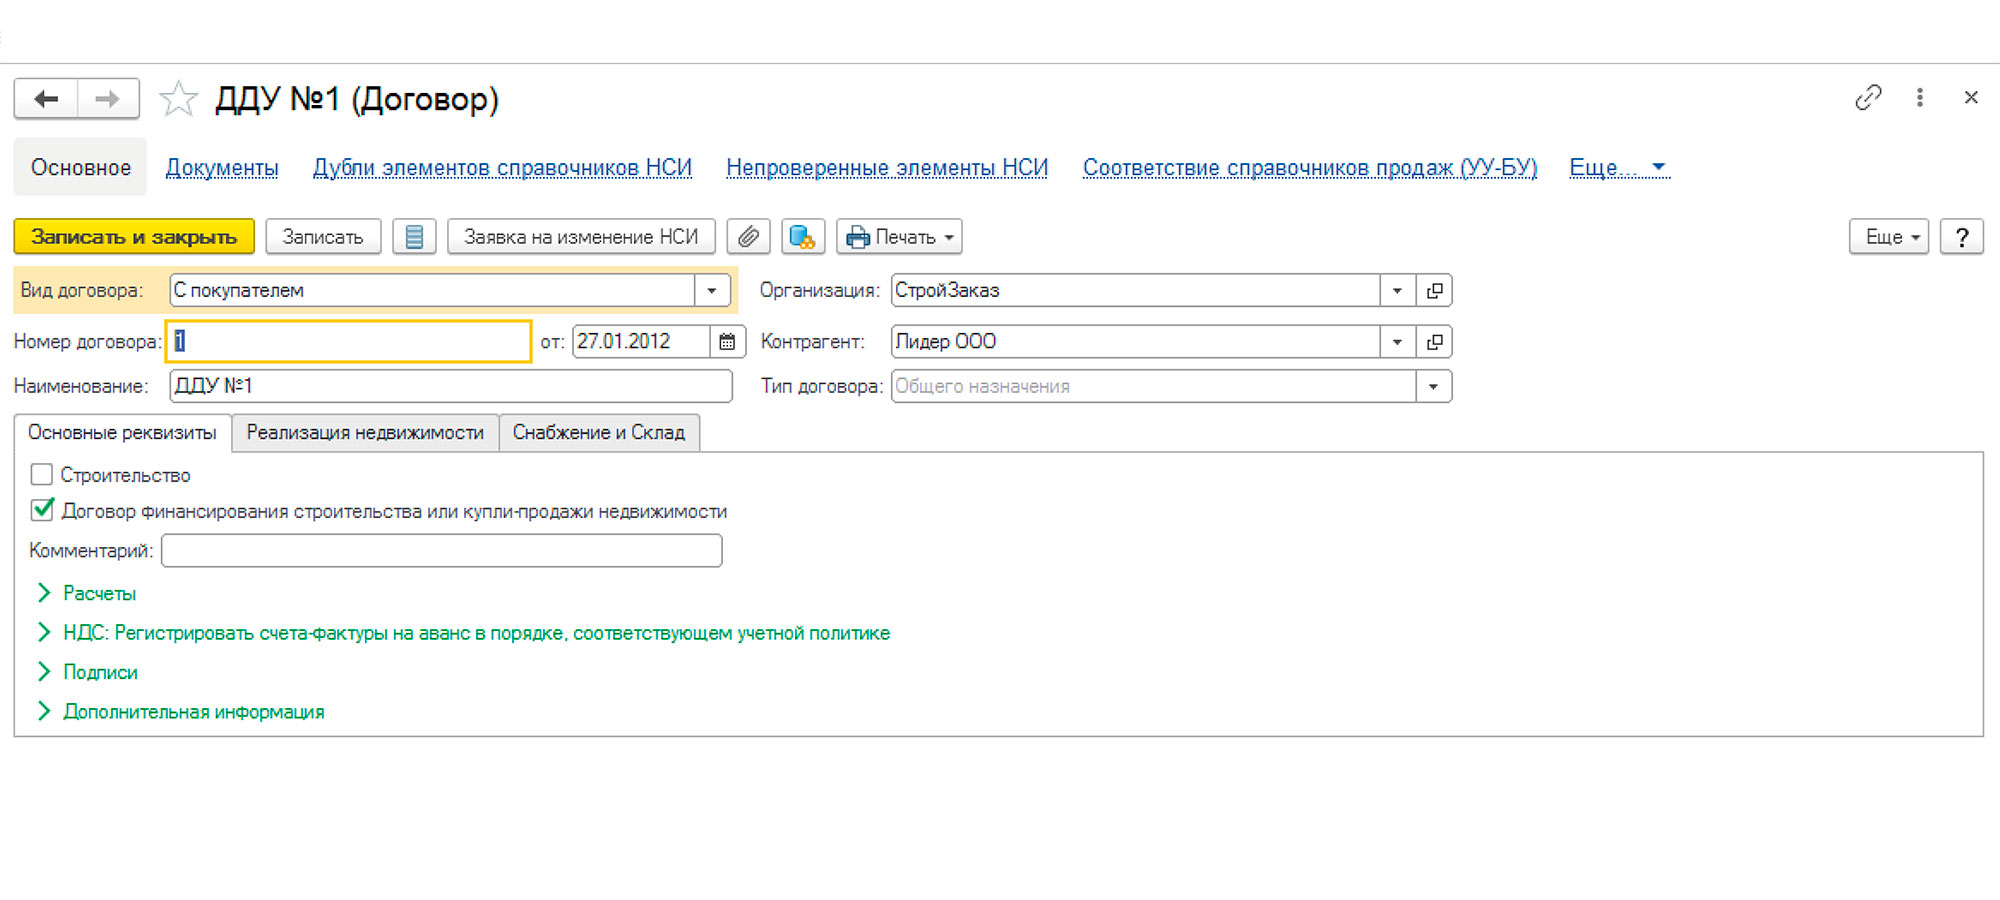Copy link to this contract
2000x900 pixels.
1868,98
